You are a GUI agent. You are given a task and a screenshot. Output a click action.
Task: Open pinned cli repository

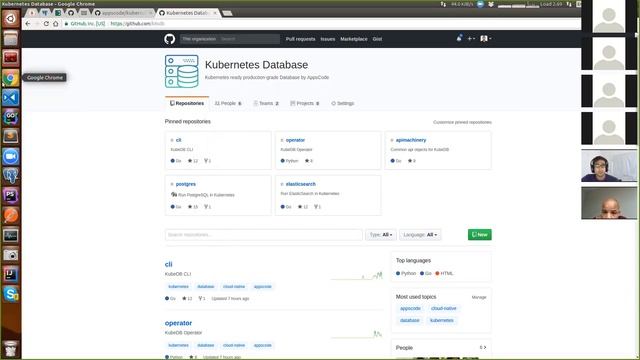(x=178, y=140)
